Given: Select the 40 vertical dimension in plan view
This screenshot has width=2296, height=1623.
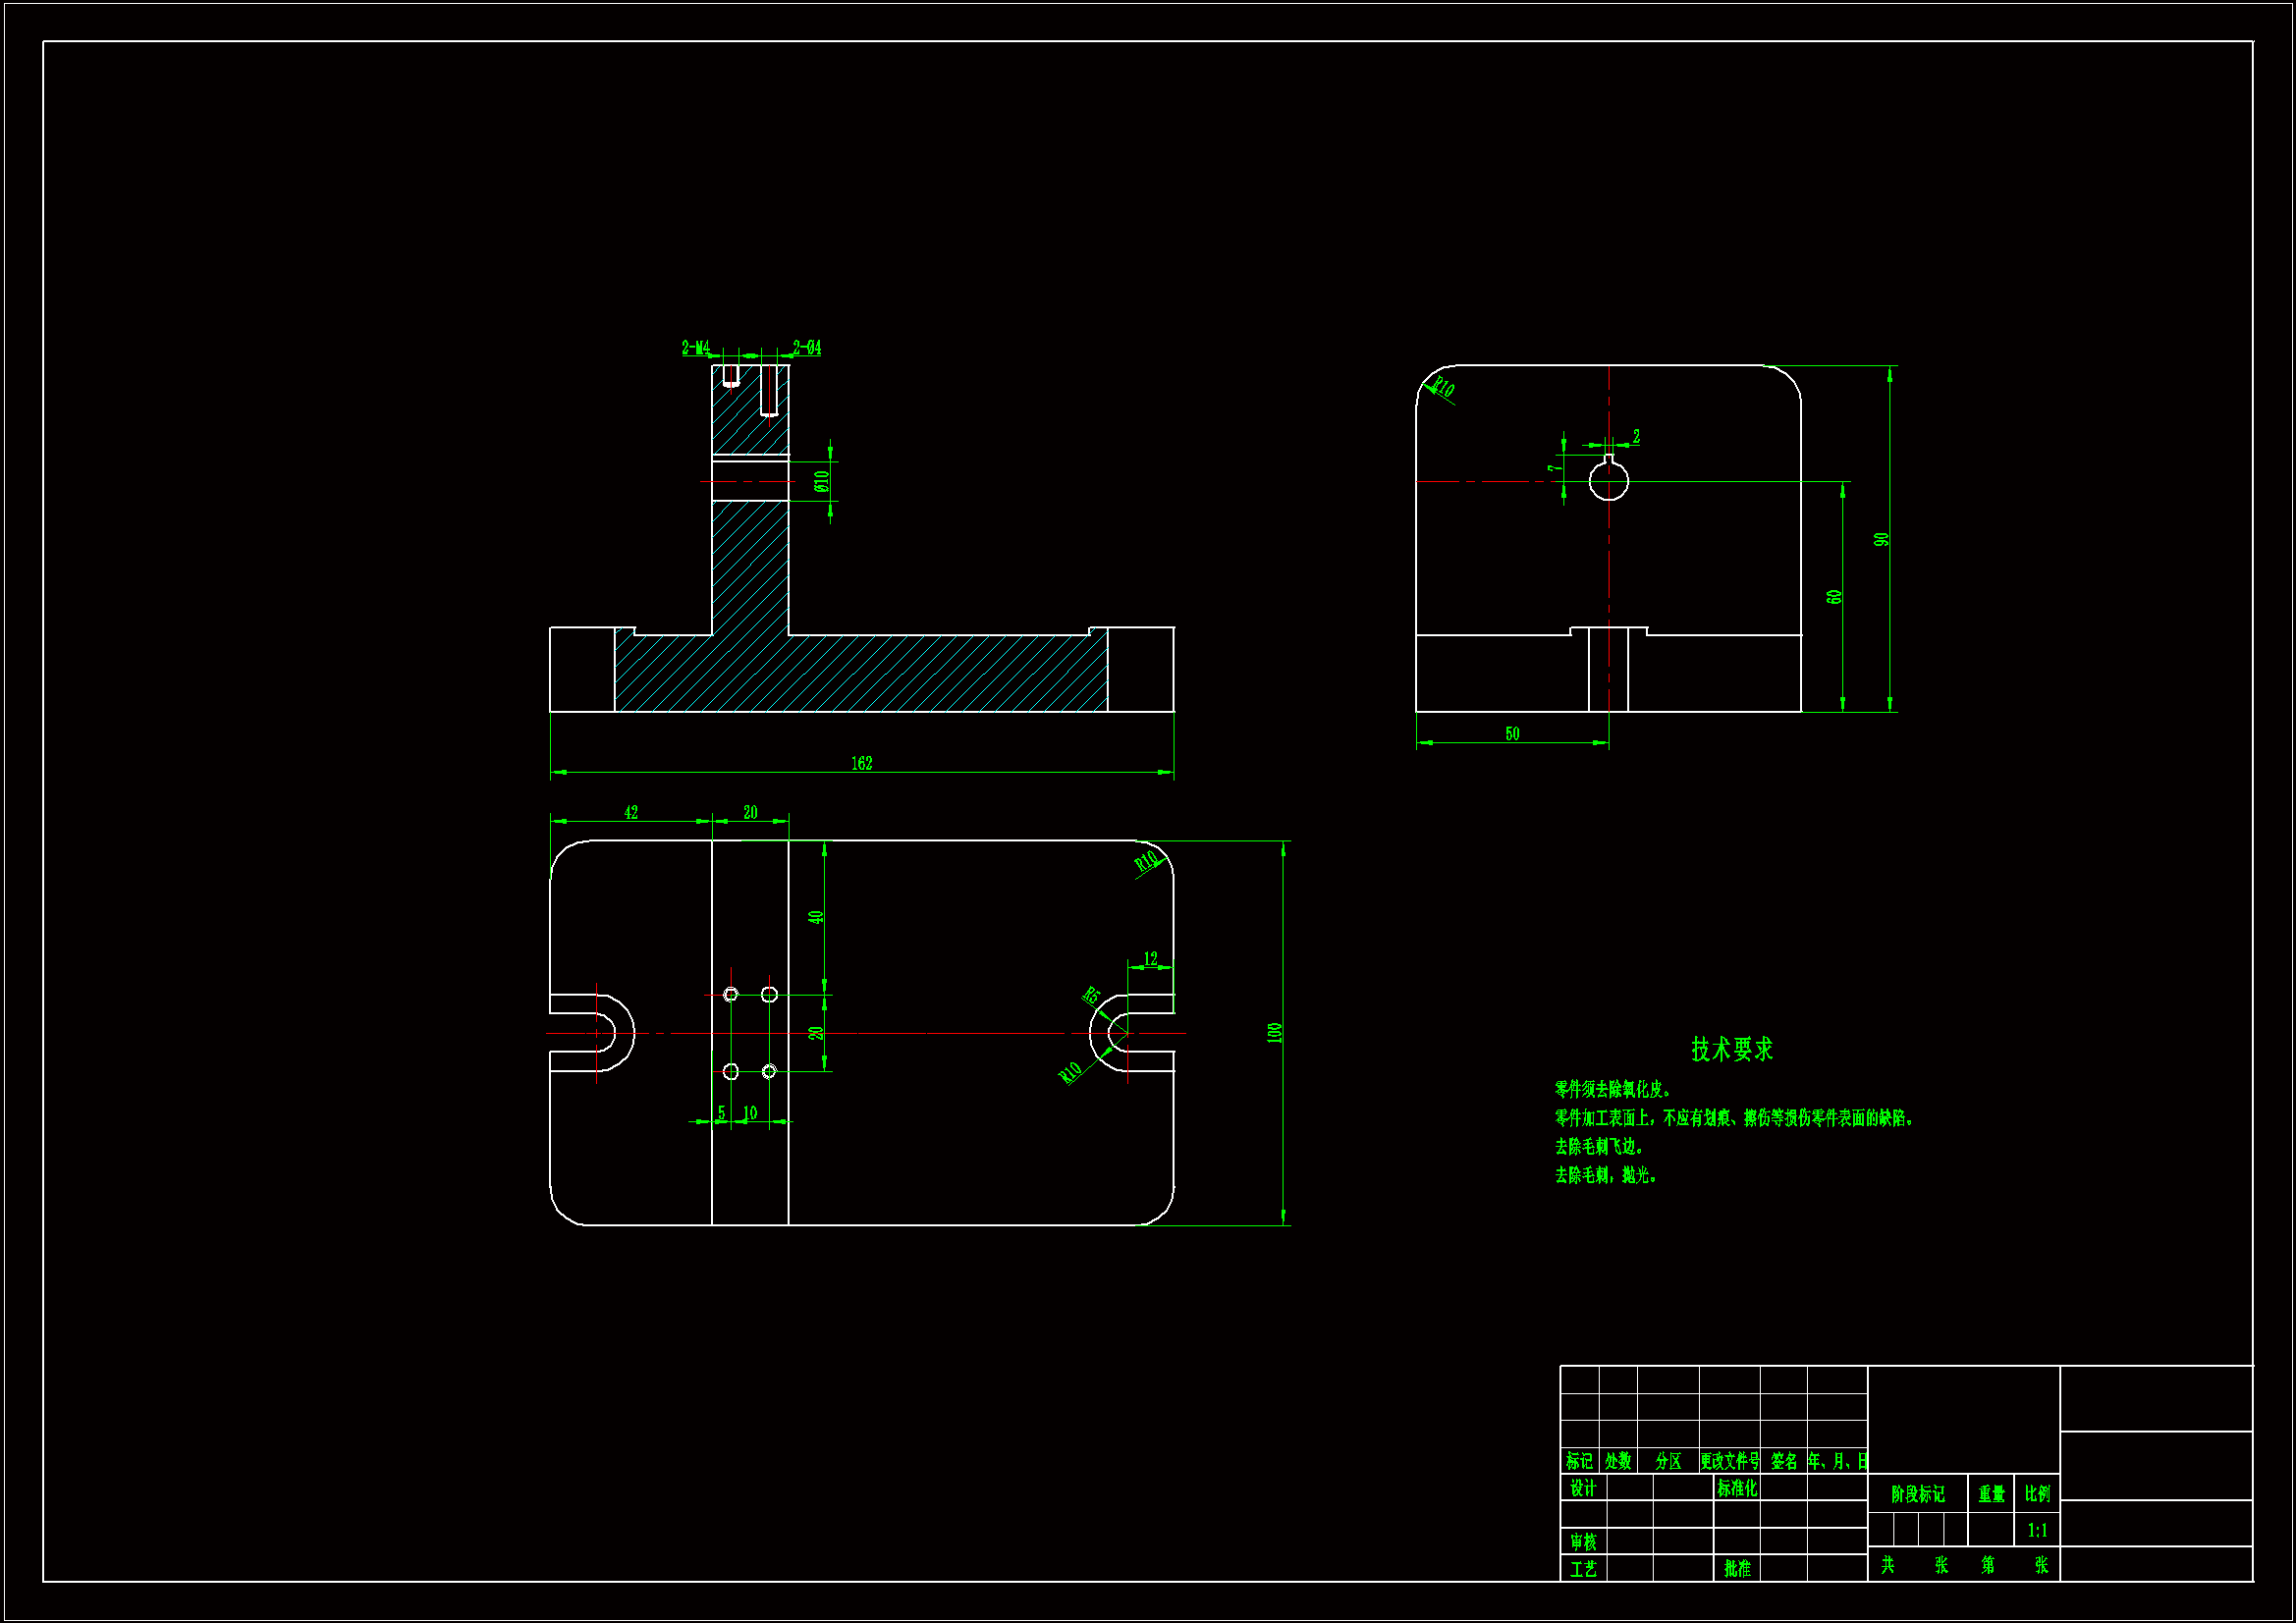Looking at the screenshot, I should [x=816, y=916].
